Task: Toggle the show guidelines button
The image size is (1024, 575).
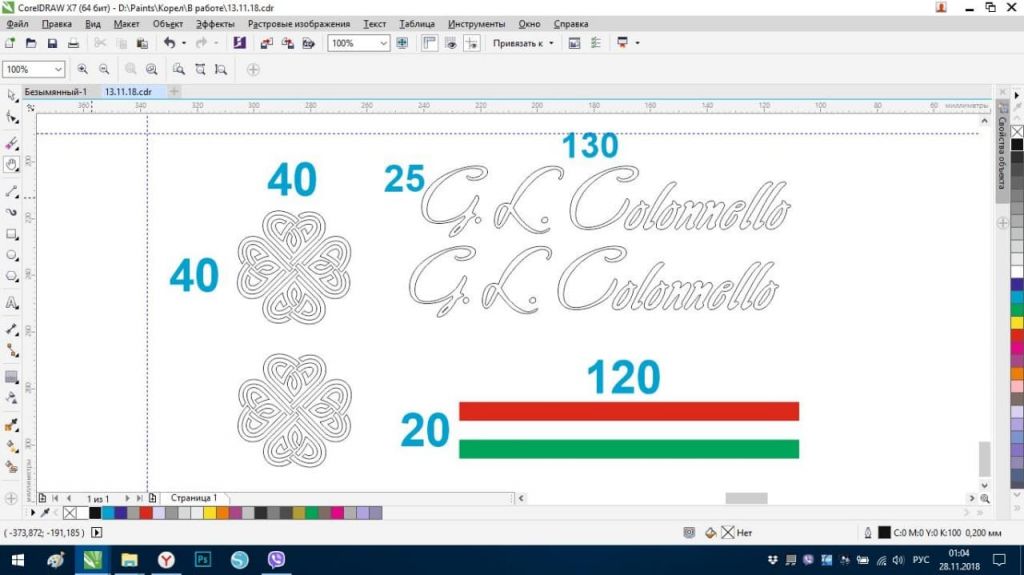Action: 471,44
